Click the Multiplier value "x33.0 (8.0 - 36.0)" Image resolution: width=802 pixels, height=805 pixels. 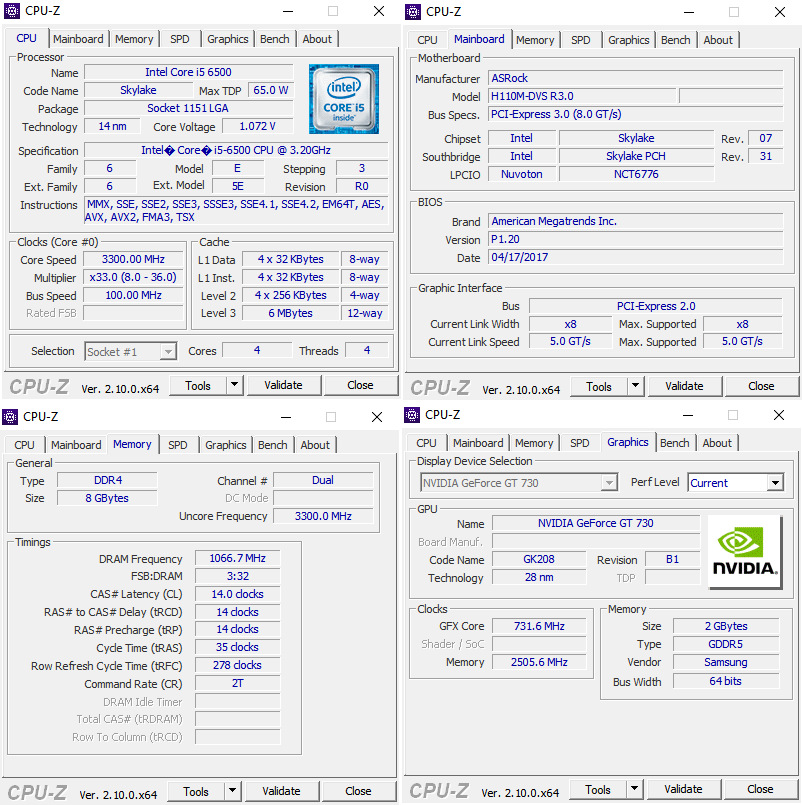133,277
